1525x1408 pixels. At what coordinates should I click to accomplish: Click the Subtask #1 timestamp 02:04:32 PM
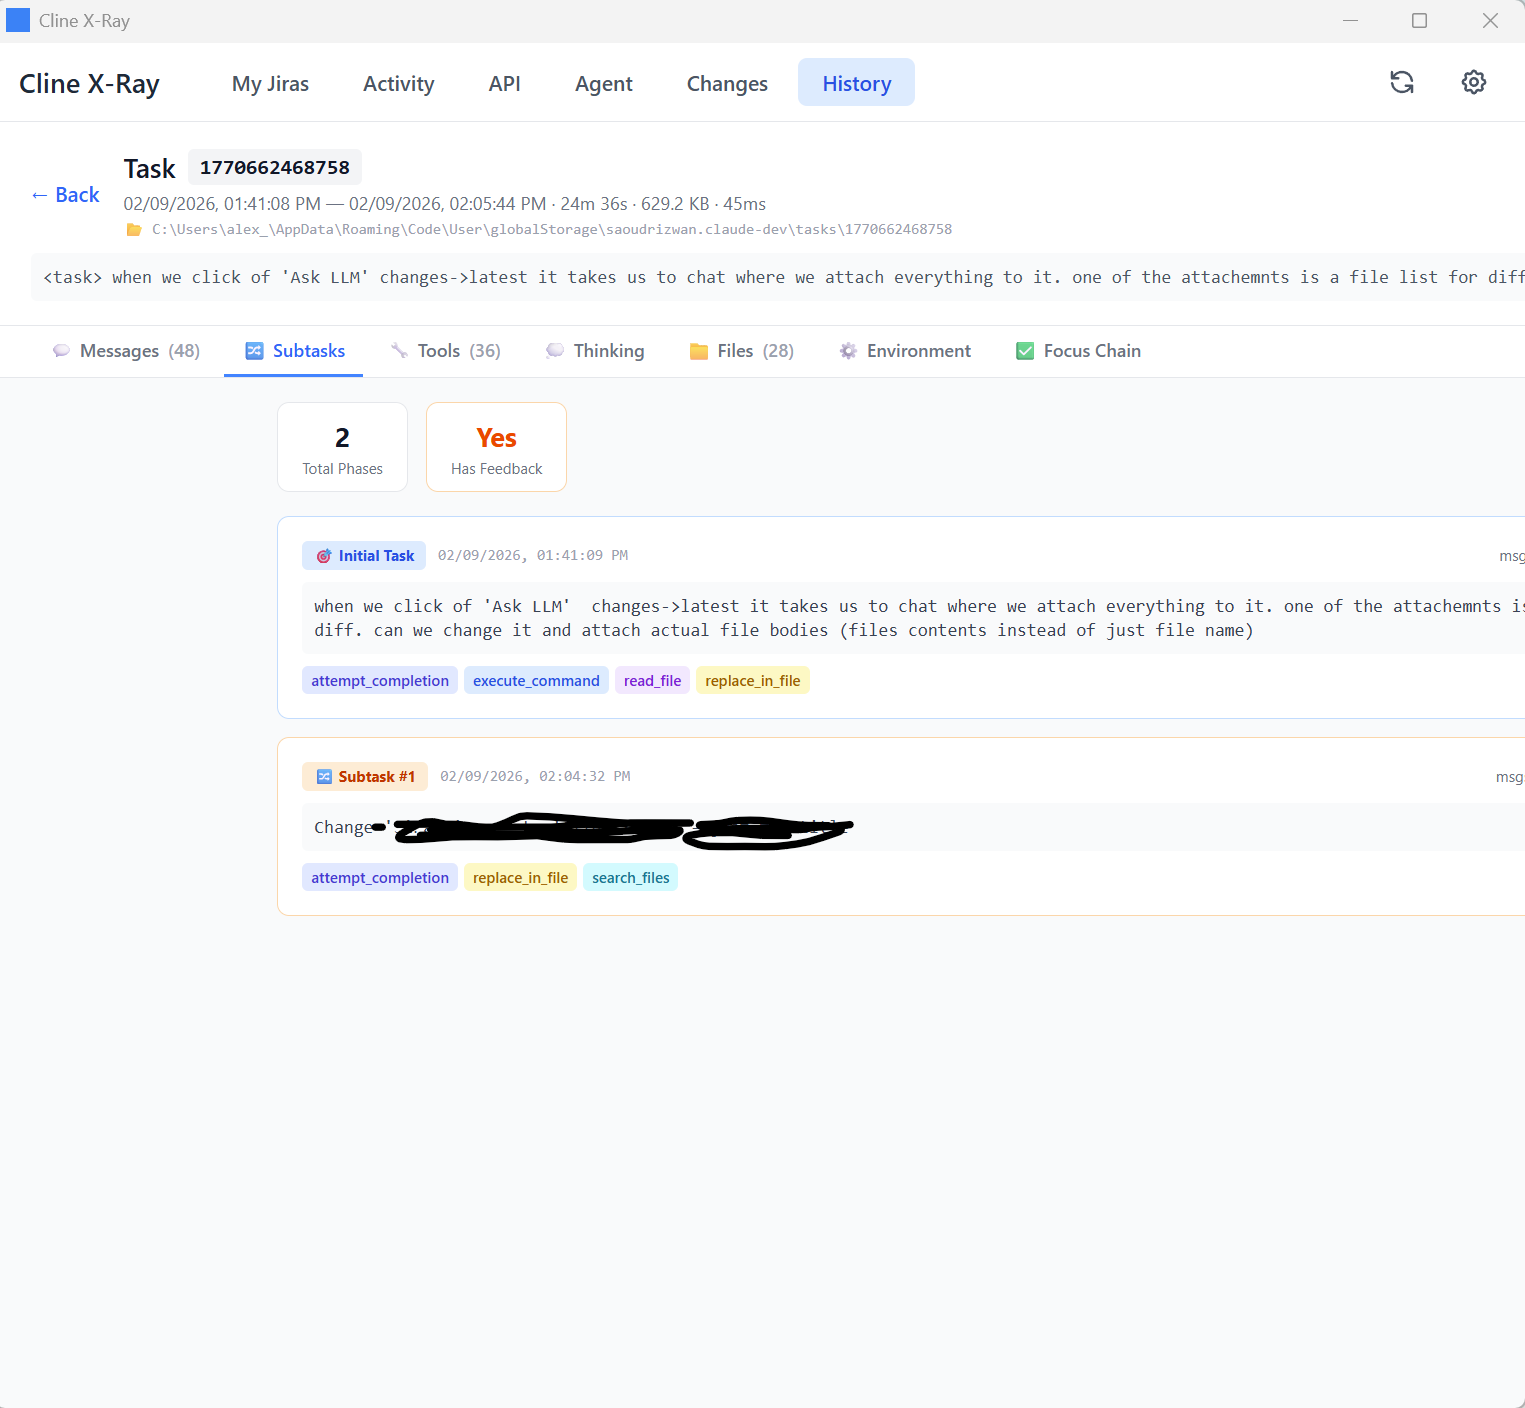pyautogui.click(x=535, y=776)
